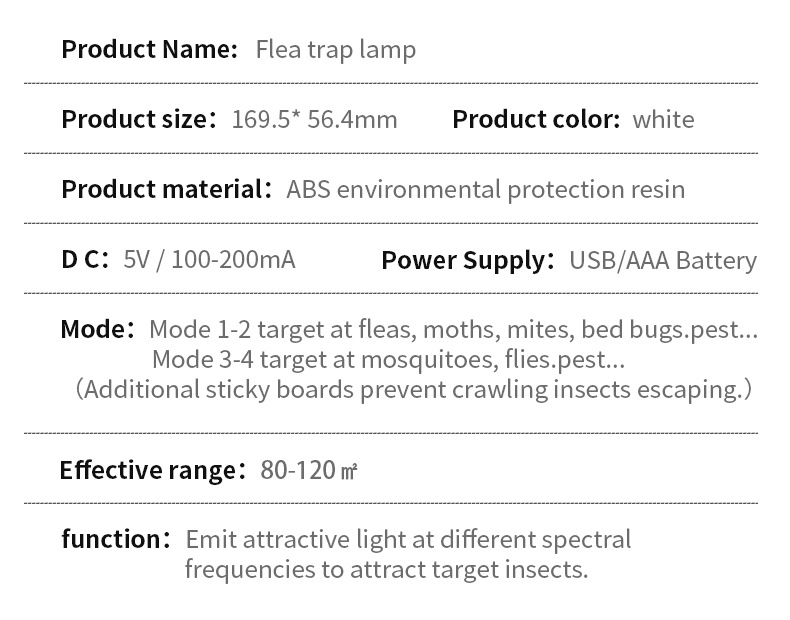Click the additional sticky boards note
This screenshot has width=790, height=620.
point(412,388)
